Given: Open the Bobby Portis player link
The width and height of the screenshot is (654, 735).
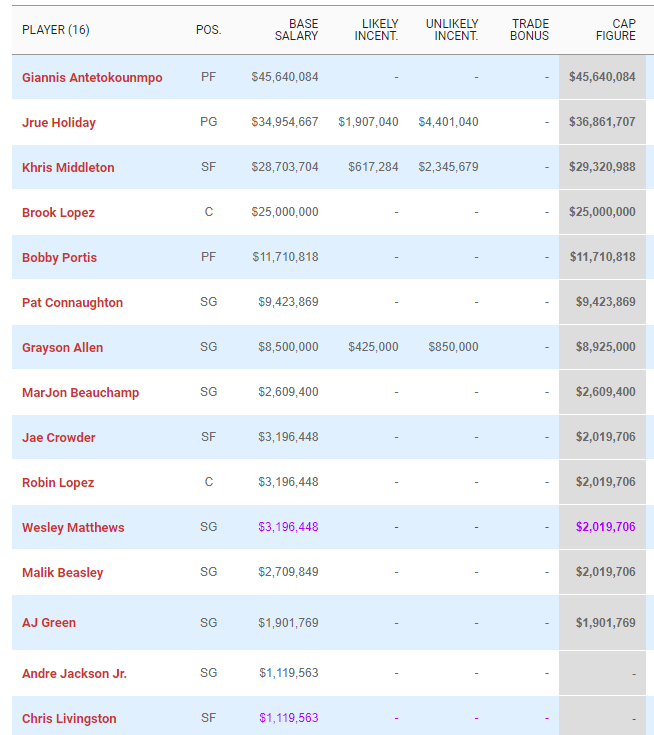Looking at the screenshot, I should click(59, 257).
